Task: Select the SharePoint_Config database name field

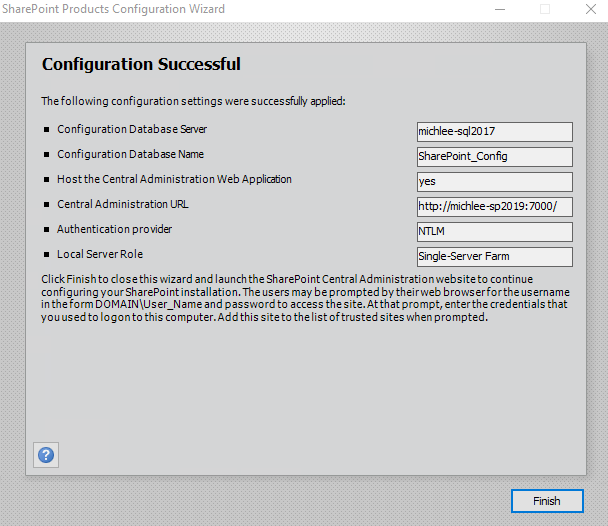Action: (x=494, y=157)
